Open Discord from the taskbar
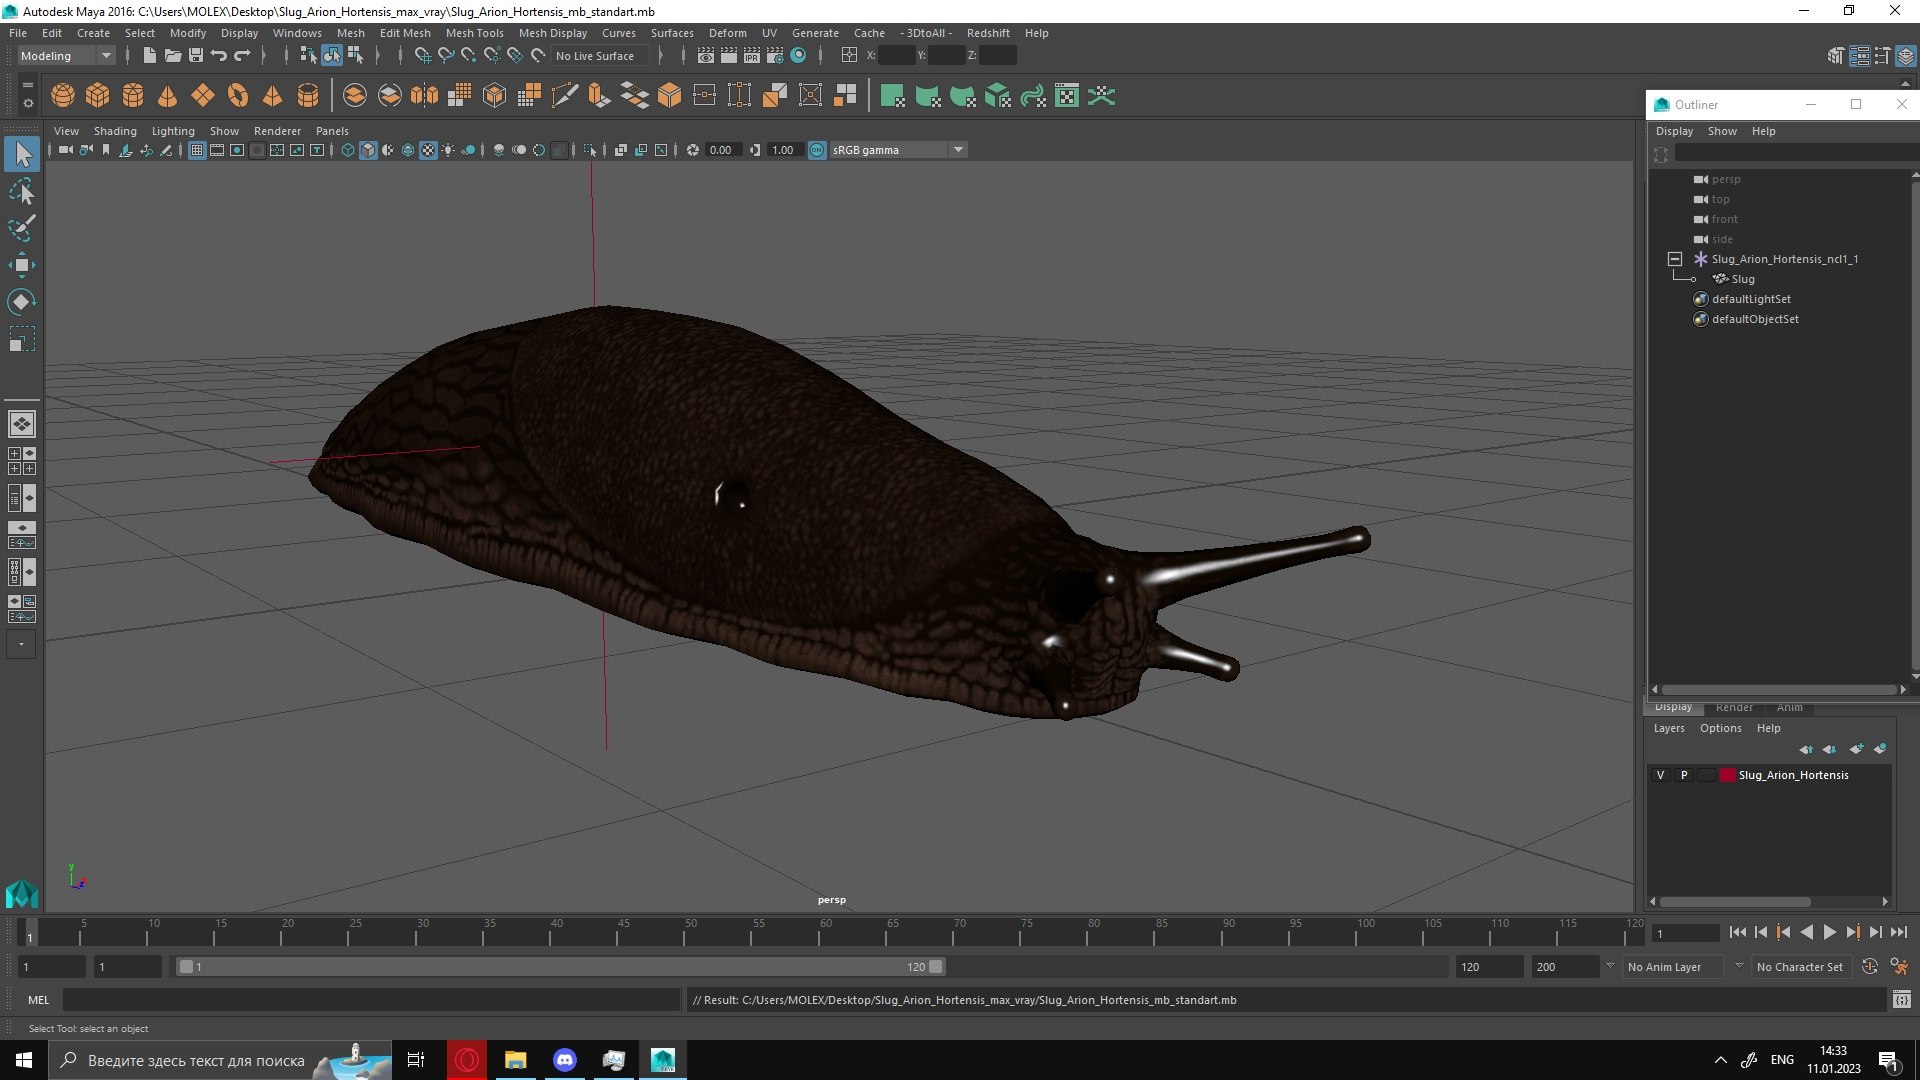1920x1080 pixels. pos(565,1060)
